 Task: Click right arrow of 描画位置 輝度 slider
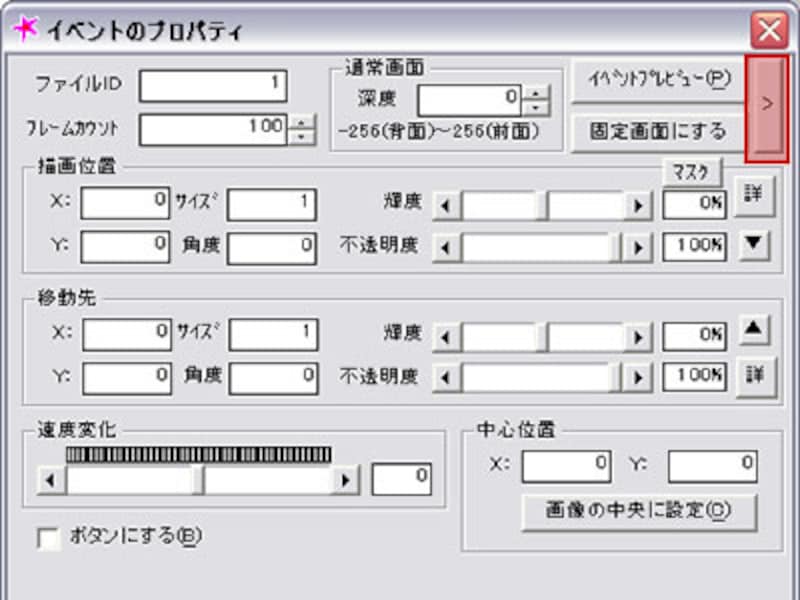(638, 206)
